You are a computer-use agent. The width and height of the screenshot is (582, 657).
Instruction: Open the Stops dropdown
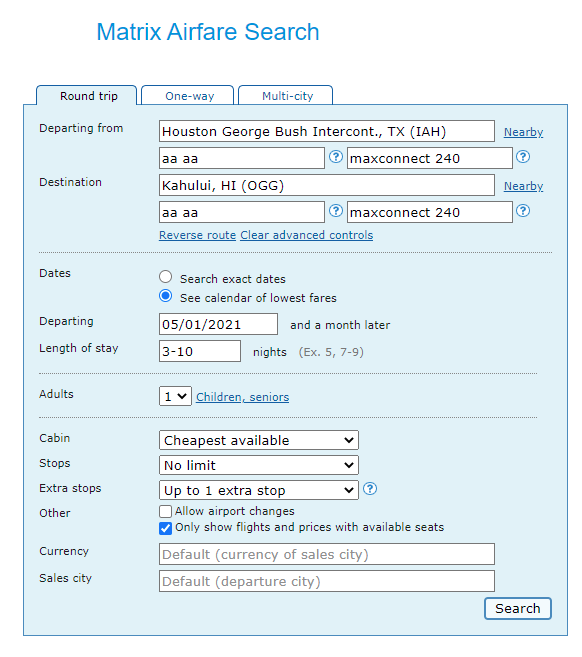coord(259,465)
